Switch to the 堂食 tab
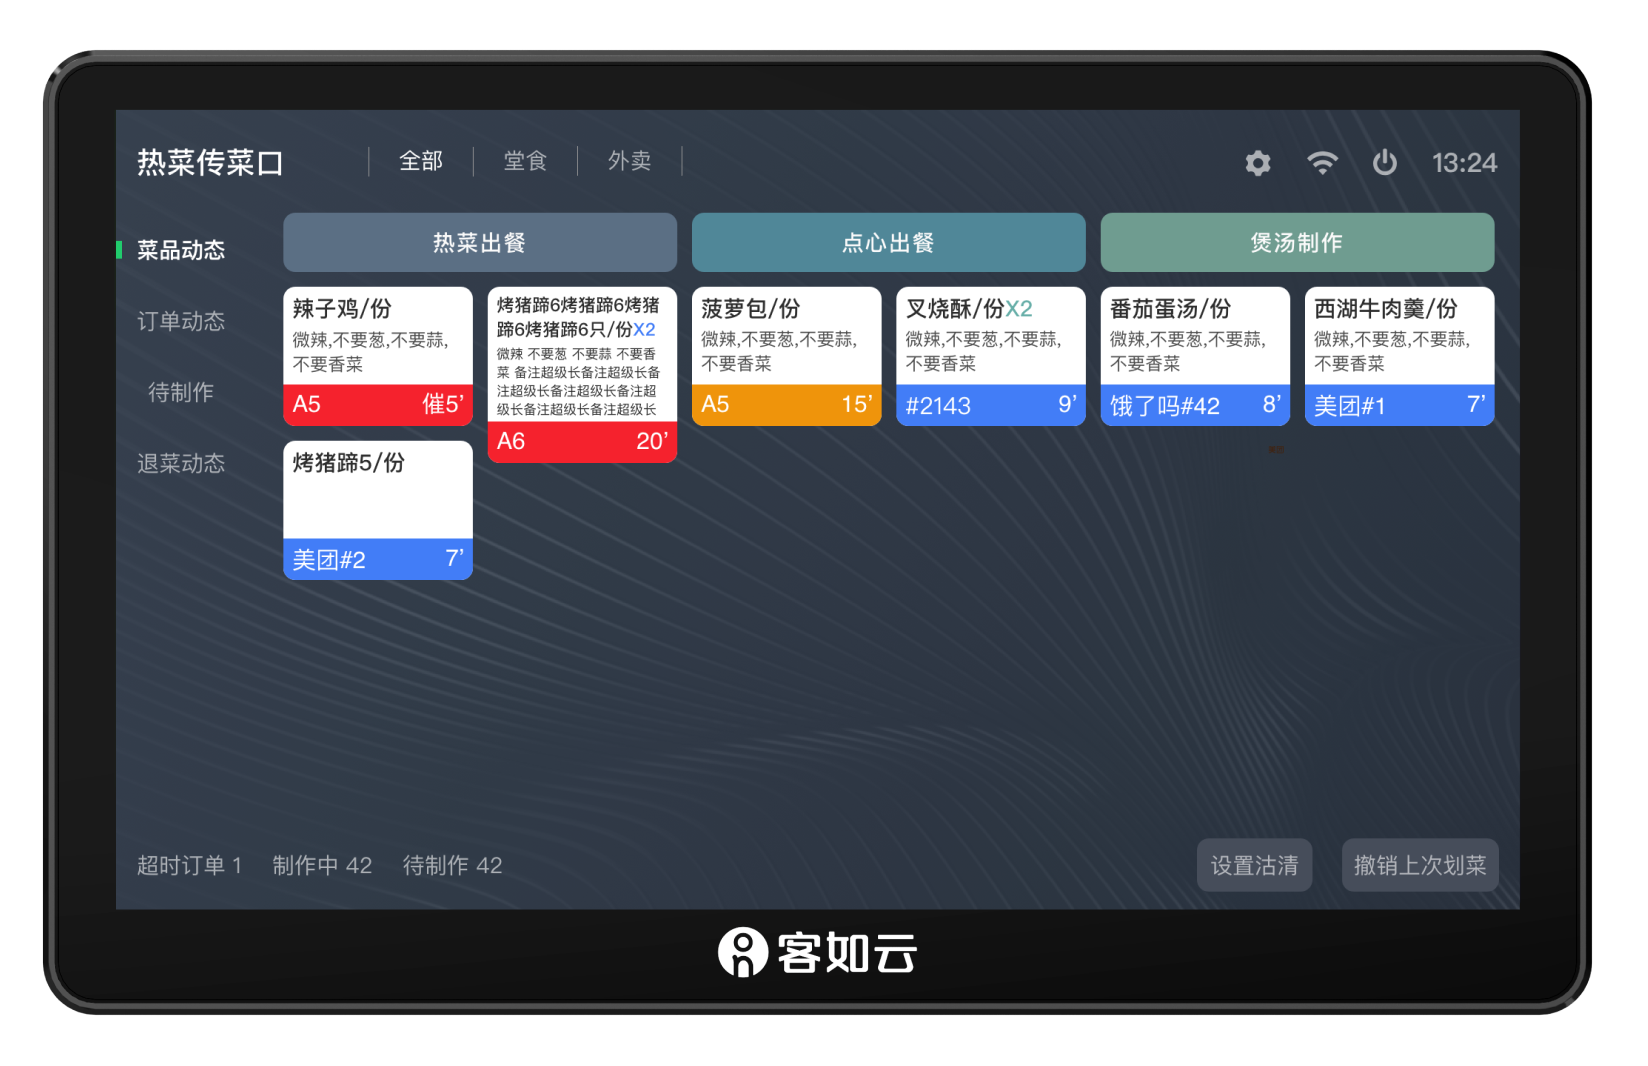This screenshot has width=1648, height=1066. [x=525, y=161]
